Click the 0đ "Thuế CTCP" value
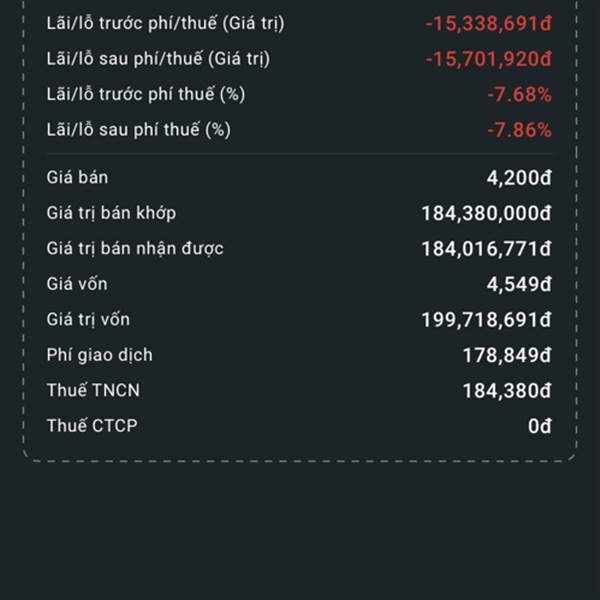Screen dimensions: 600x600 tap(540, 426)
